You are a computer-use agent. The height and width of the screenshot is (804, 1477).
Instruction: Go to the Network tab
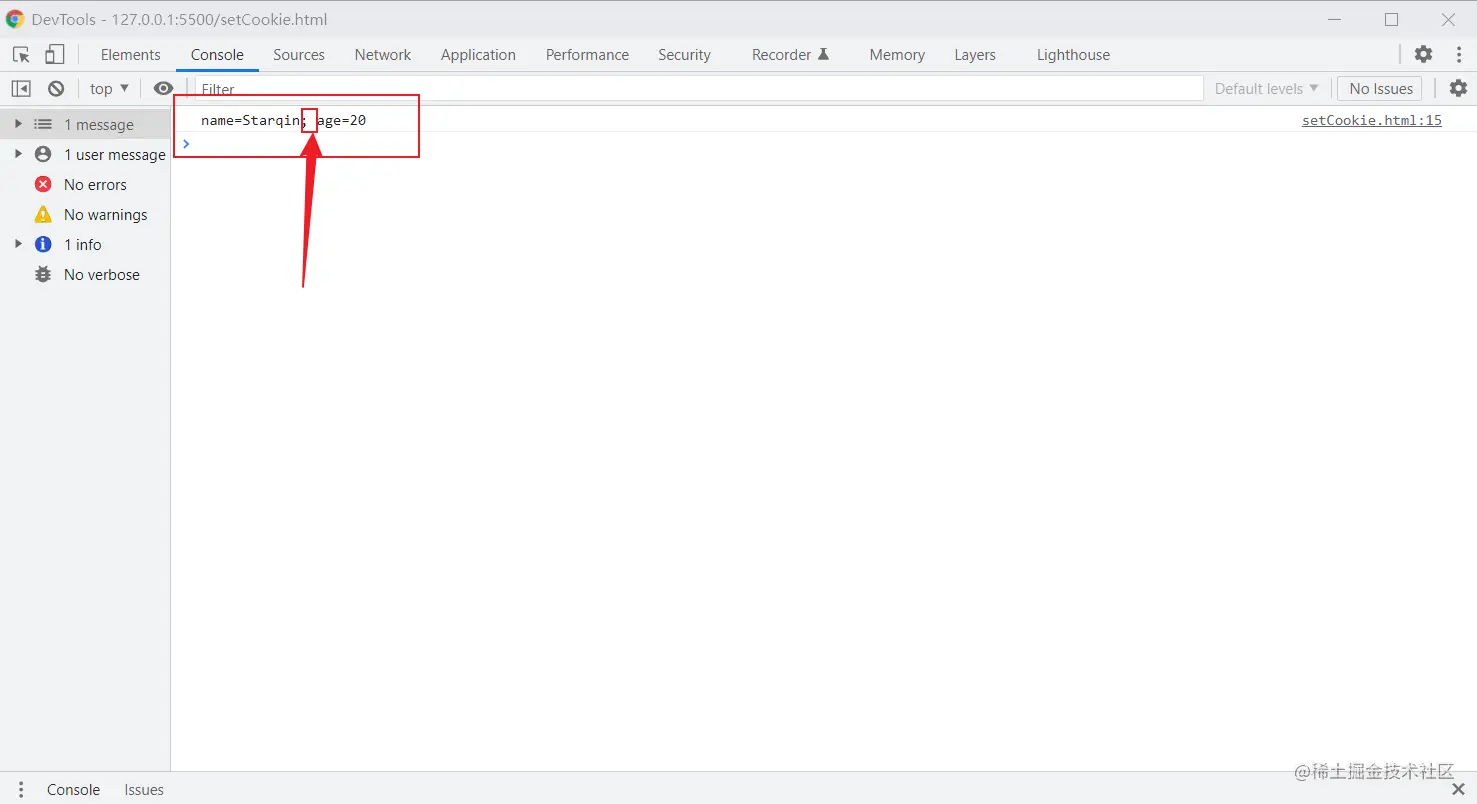coord(383,54)
